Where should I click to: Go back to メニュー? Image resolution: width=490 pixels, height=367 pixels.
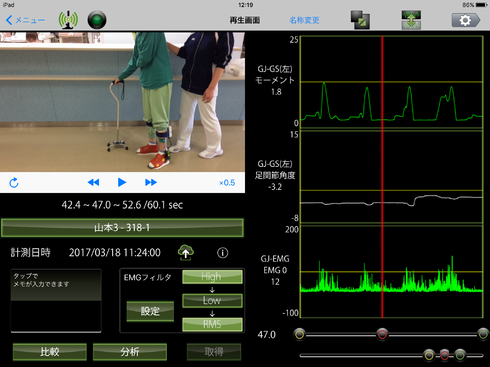coord(25,20)
